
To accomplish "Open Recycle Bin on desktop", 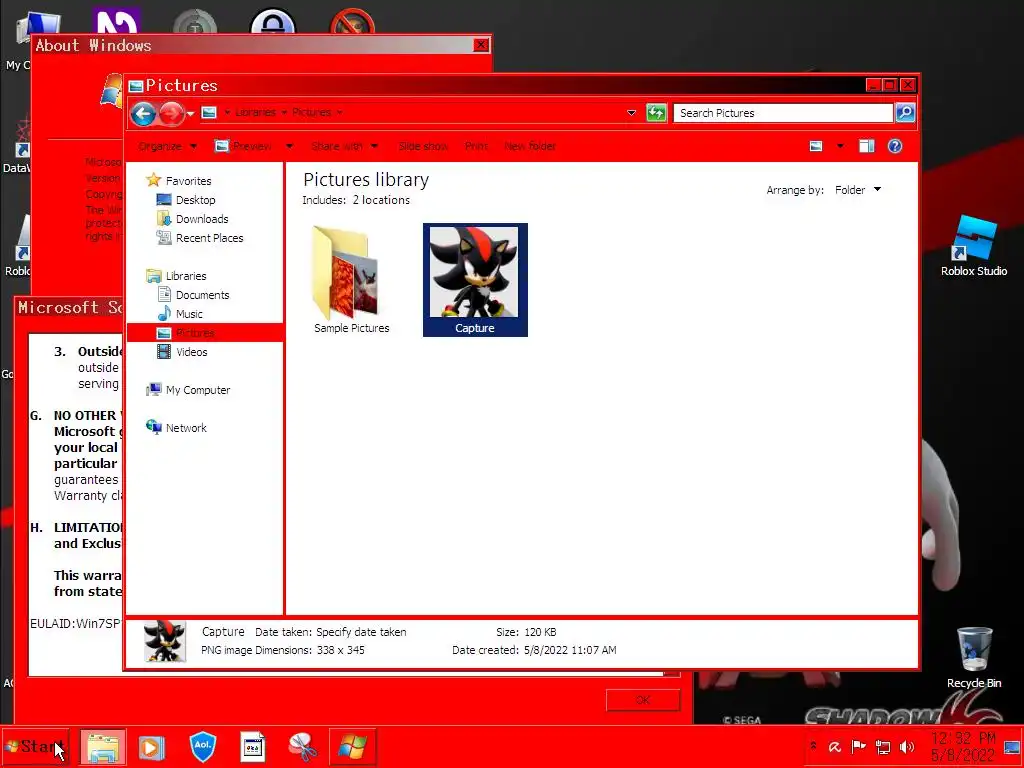I will point(974,657).
